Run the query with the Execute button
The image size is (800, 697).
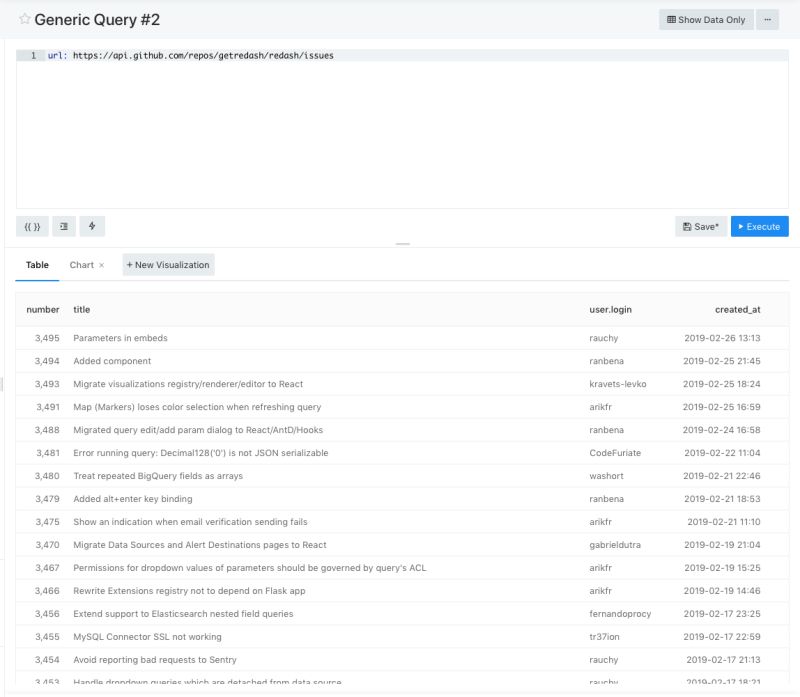tap(759, 226)
